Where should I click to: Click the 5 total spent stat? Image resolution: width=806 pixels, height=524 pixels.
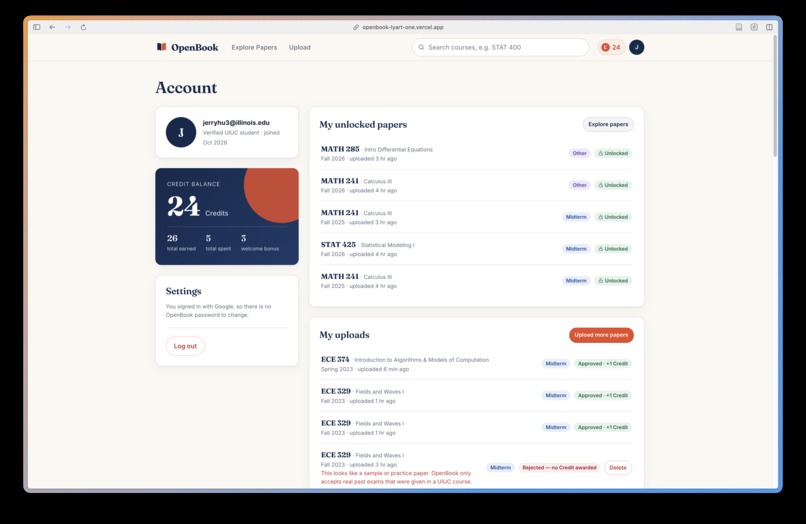click(x=218, y=243)
